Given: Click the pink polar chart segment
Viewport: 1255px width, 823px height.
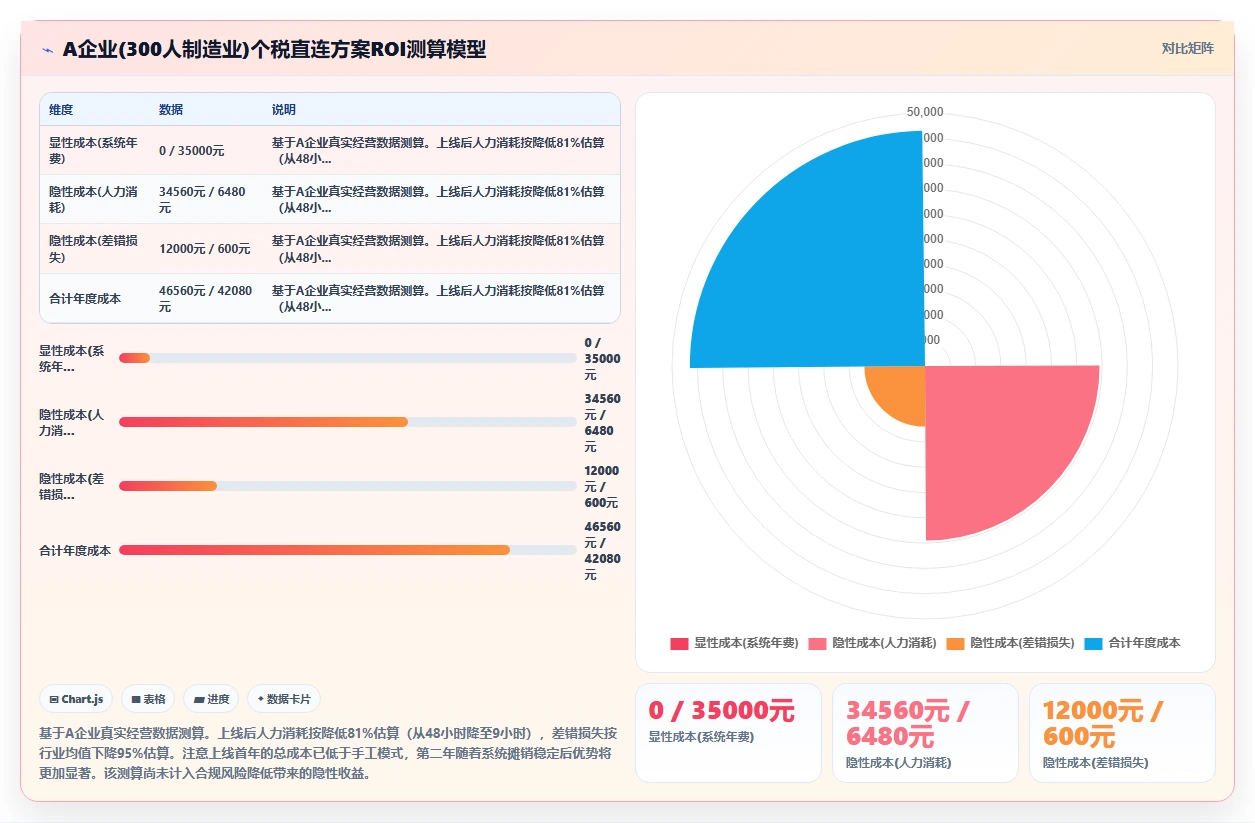Looking at the screenshot, I should coord(1000,440).
